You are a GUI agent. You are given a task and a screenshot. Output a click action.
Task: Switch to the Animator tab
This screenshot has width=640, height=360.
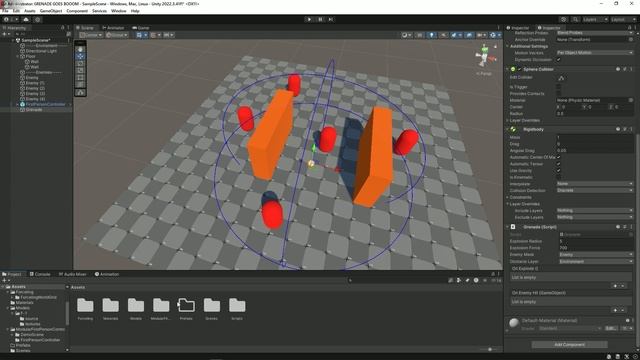tap(113, 28)
